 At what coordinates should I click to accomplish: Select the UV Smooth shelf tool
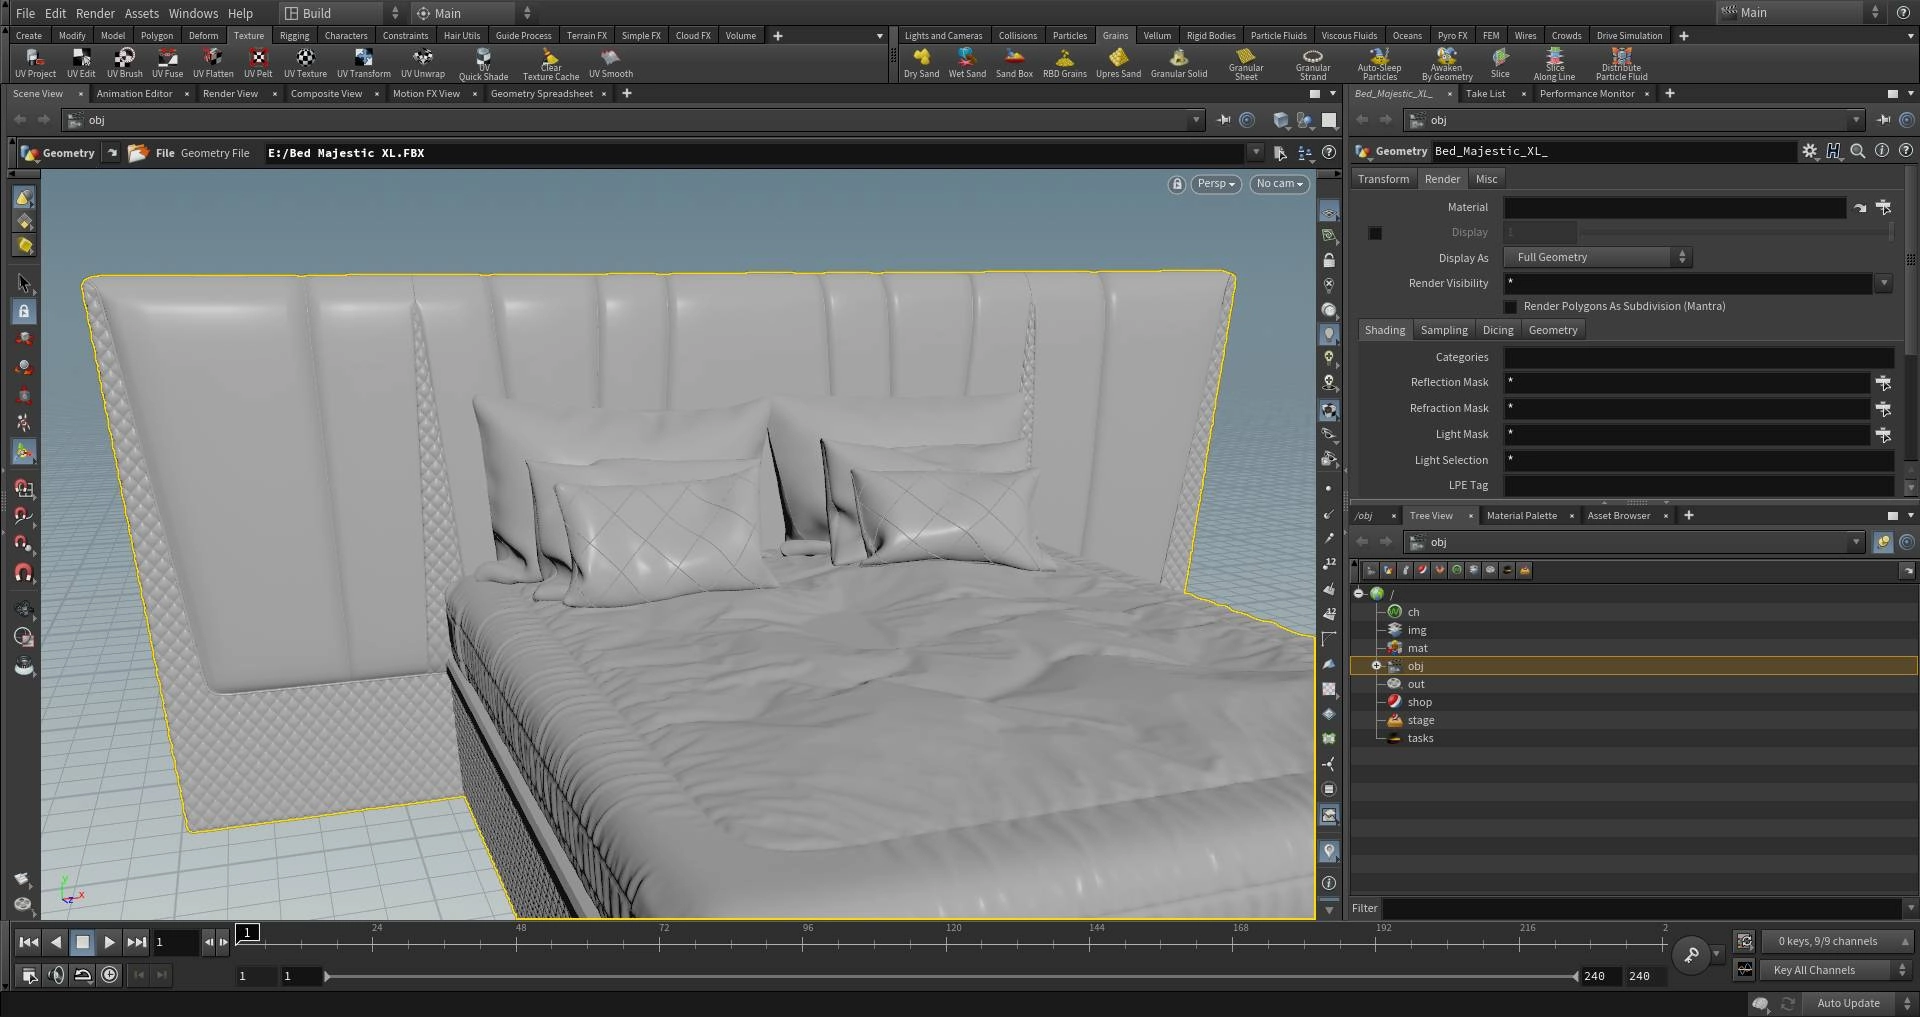610,64
